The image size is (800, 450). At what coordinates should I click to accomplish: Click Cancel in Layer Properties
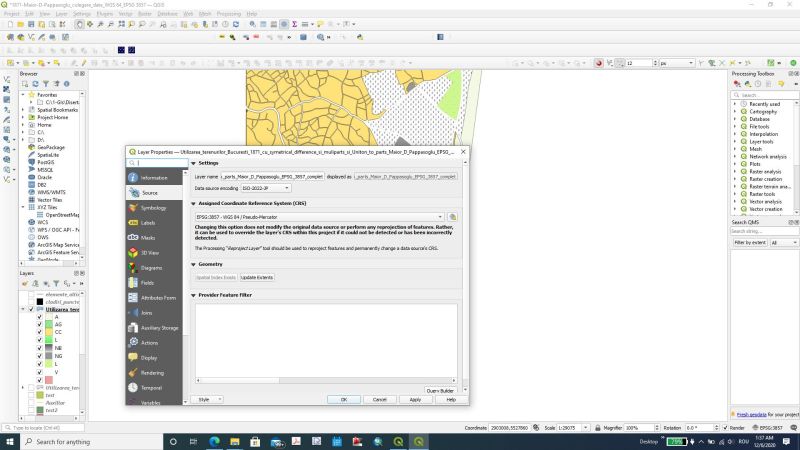point(380,399)
